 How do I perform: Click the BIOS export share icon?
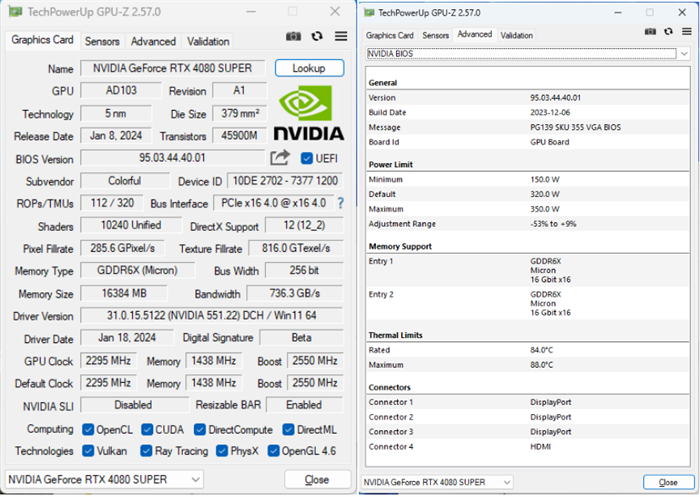(x=280, y=158)
